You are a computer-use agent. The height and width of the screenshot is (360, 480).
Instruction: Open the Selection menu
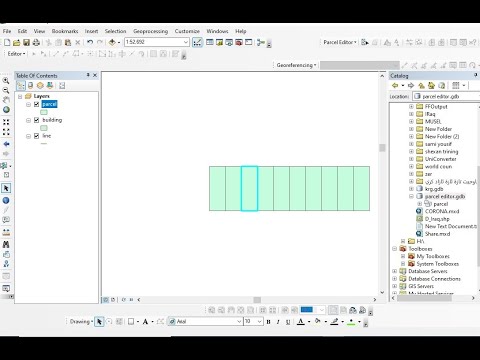115,31
